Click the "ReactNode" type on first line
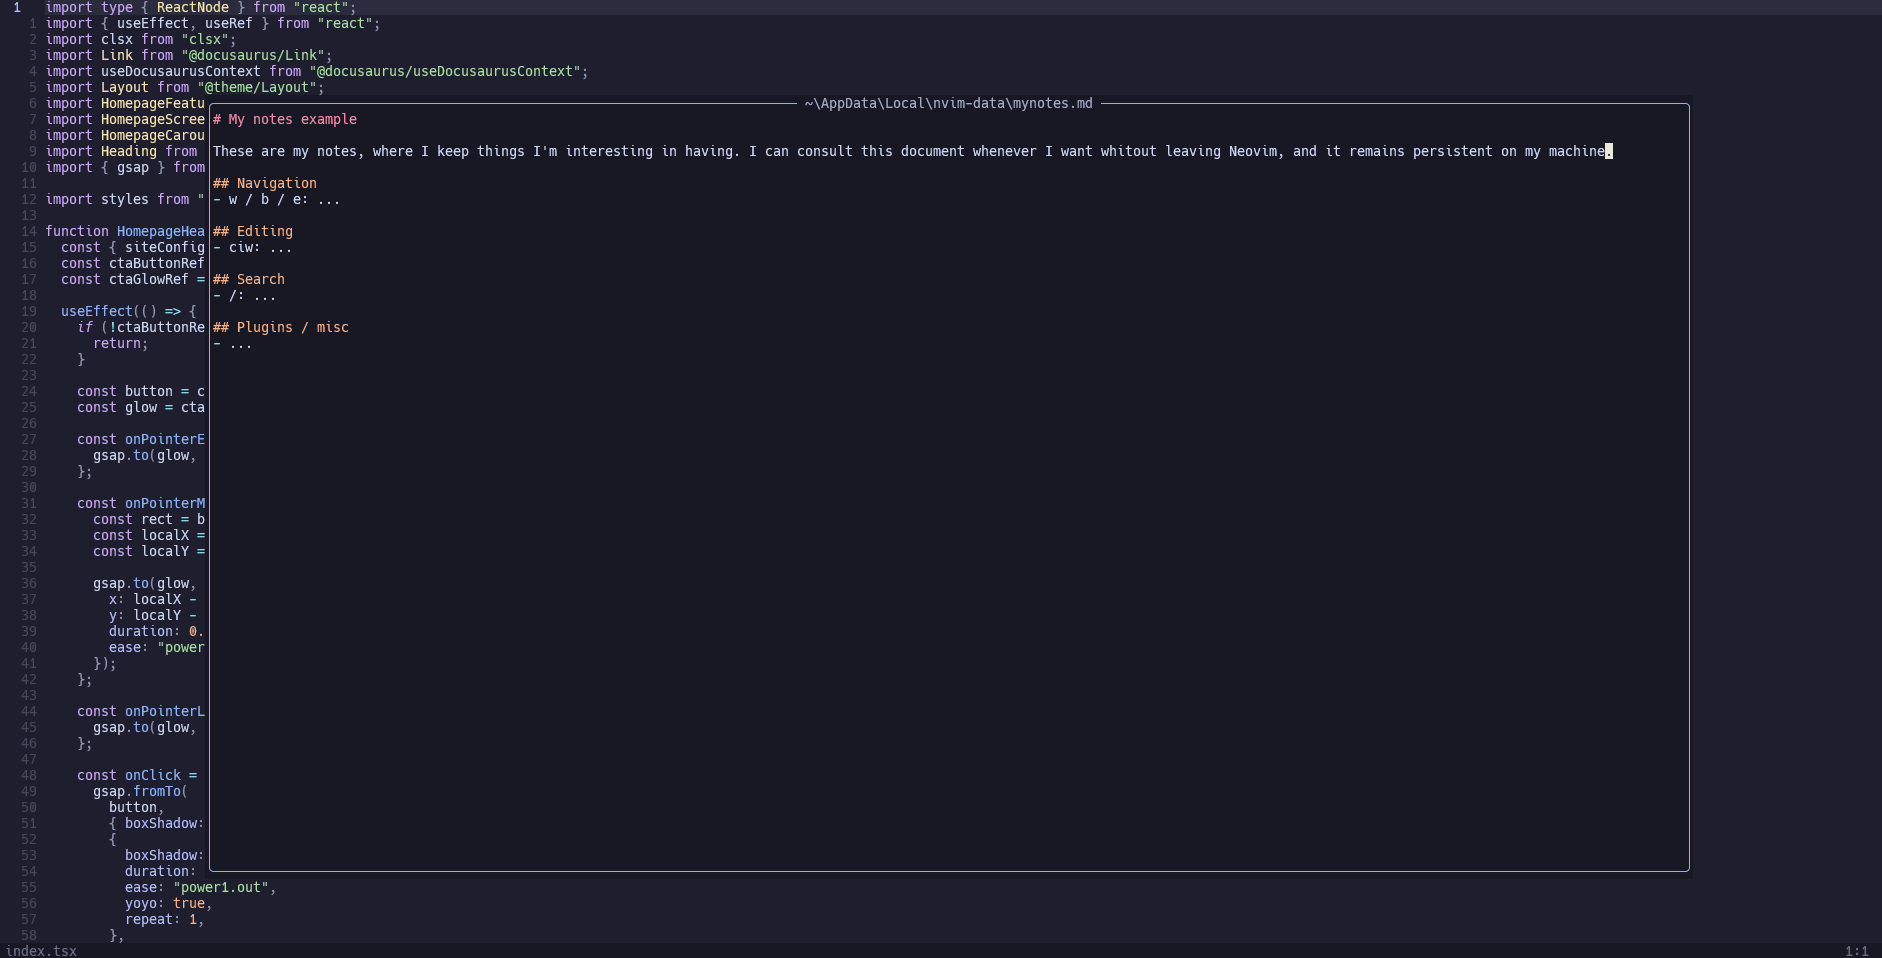This screenshot has height=958, width=1882. pyautogui.click(x=192, y=7)
